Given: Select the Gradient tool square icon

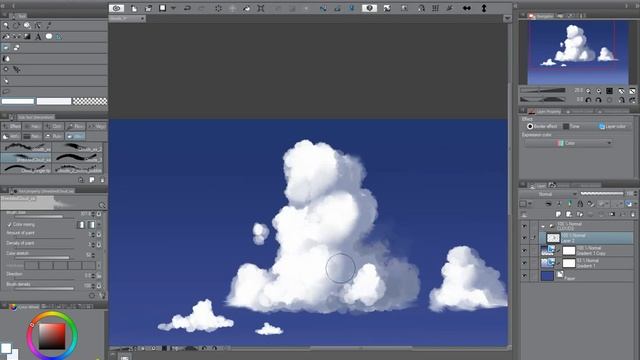Looking at the screenshot, I should point(27,36).
